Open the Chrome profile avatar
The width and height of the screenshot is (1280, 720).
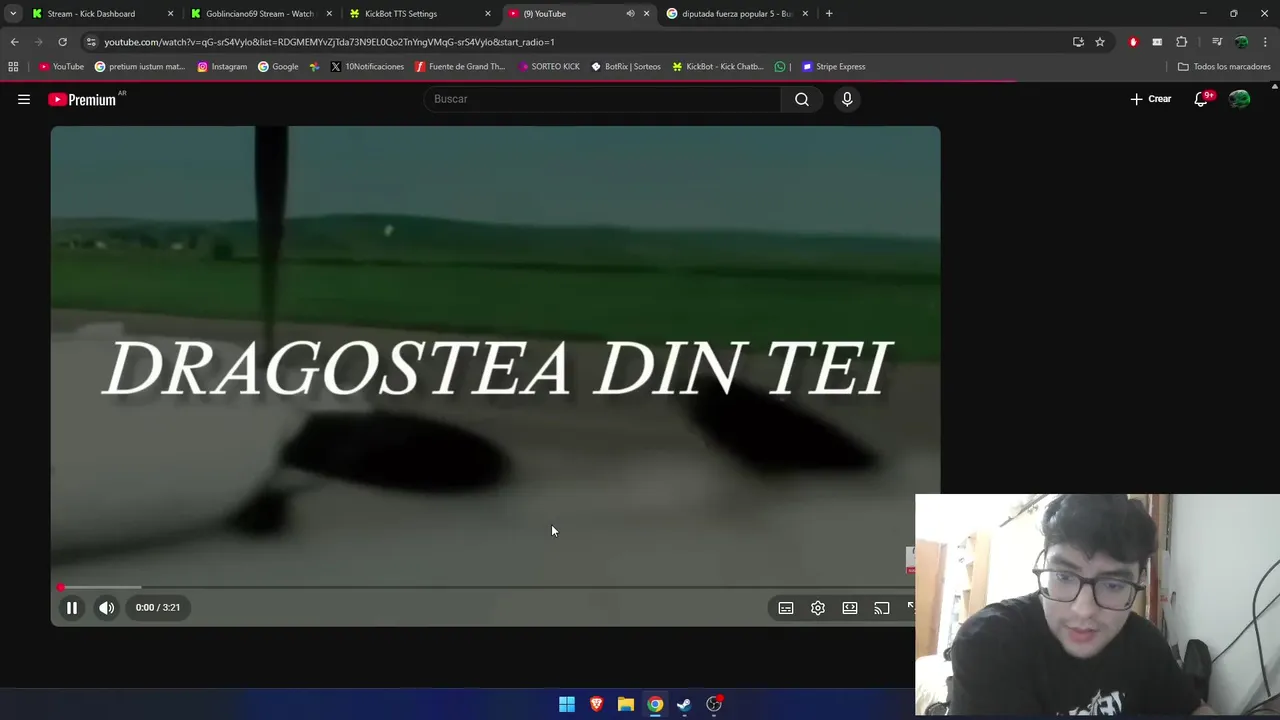click(x=1241, y=42)
